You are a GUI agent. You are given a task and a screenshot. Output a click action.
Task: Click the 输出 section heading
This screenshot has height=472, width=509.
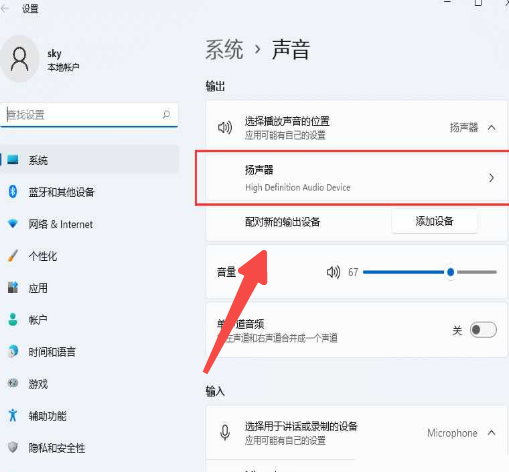coord(215,86)
